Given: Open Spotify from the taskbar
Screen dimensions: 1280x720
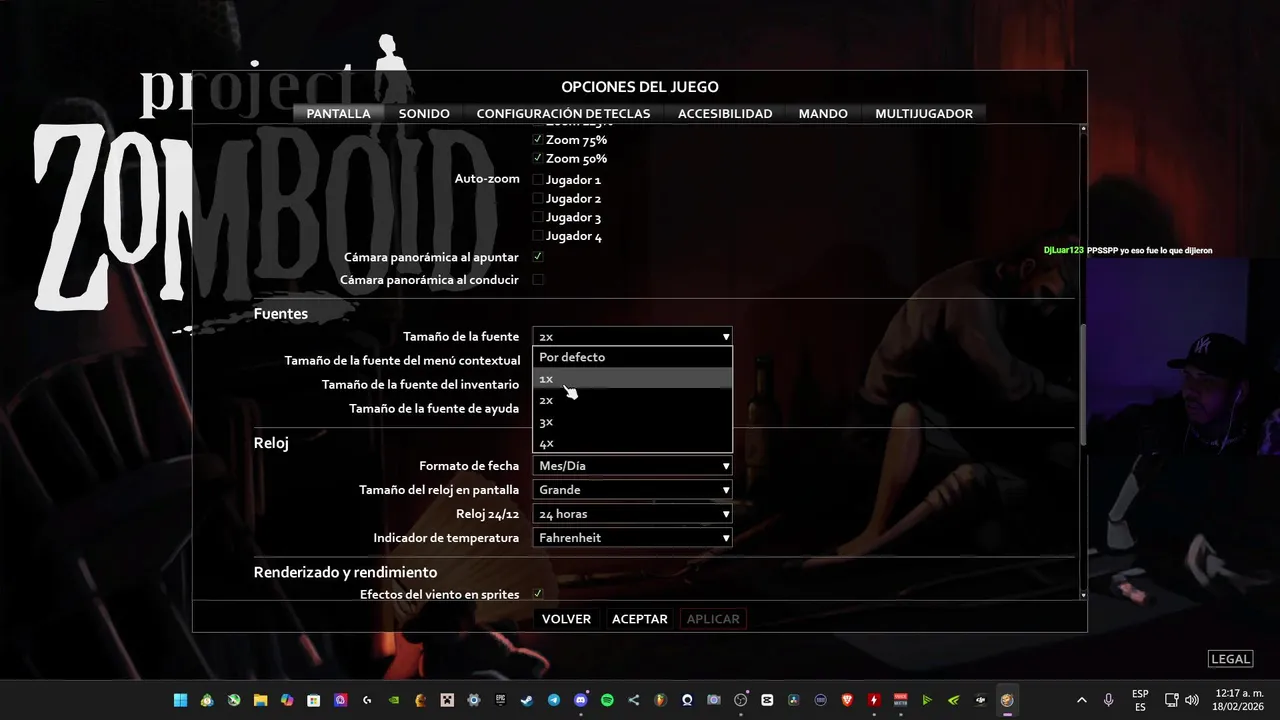Looking at the screenshot, I should pyautogui.click(x=607, y=700).
